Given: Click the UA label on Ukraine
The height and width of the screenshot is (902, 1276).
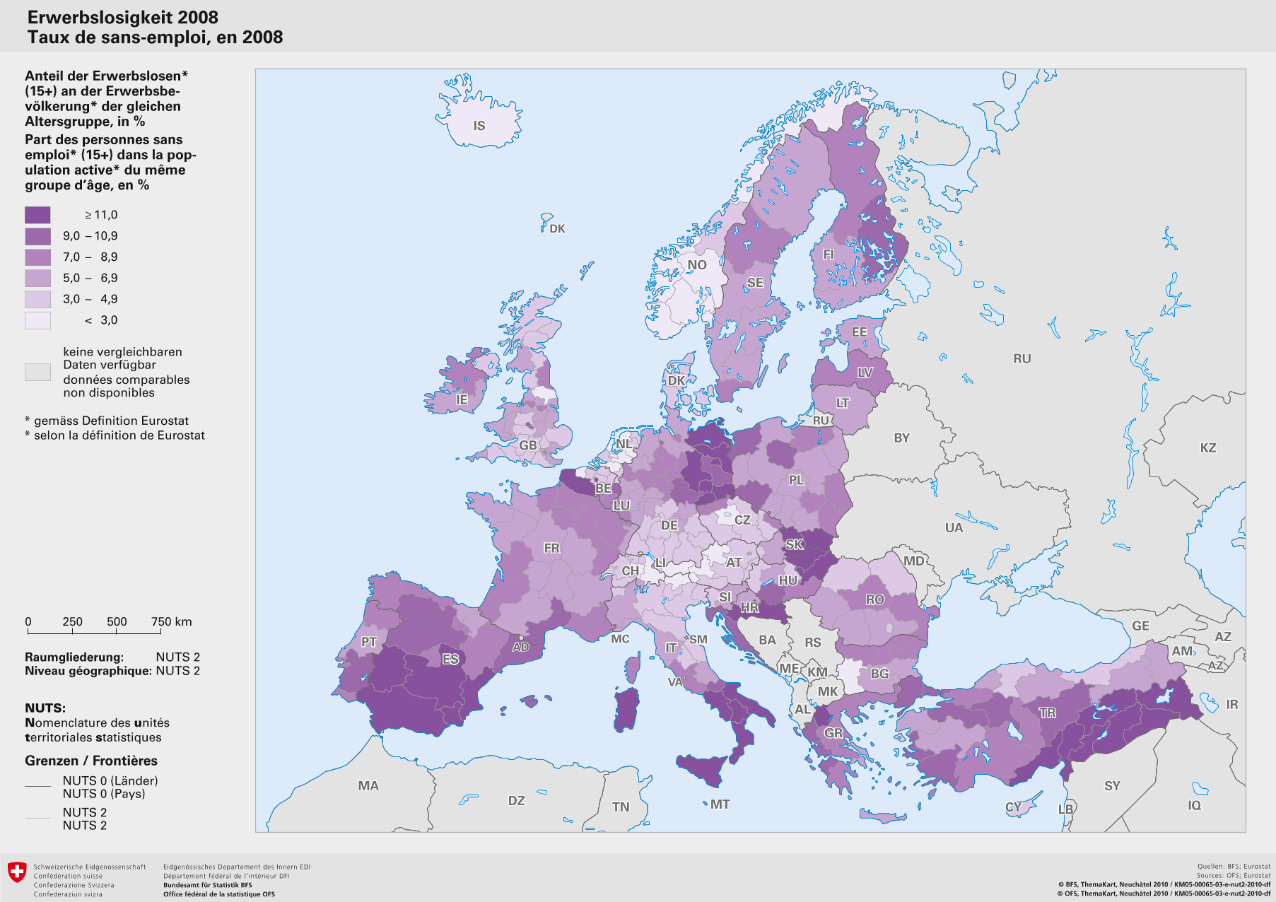Looking at the screenshot, I should tap(955, 527).
